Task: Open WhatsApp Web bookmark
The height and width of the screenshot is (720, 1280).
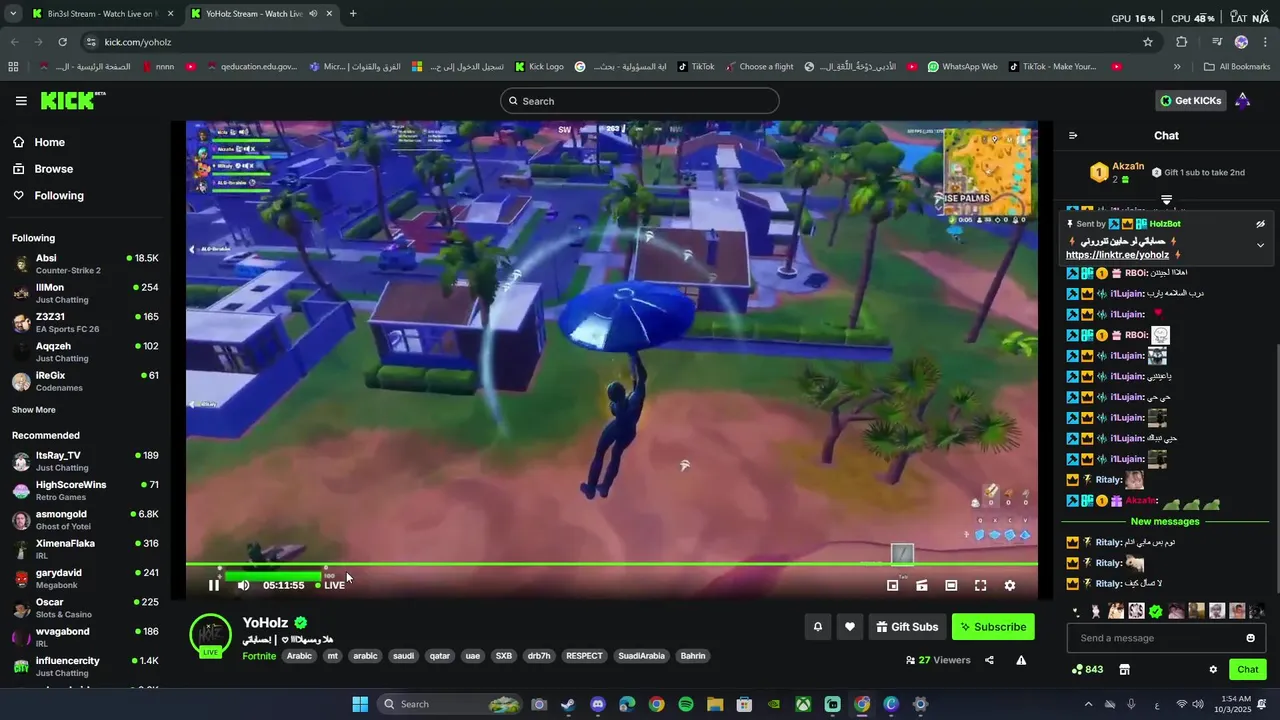Action: click(x=962, y=67)
